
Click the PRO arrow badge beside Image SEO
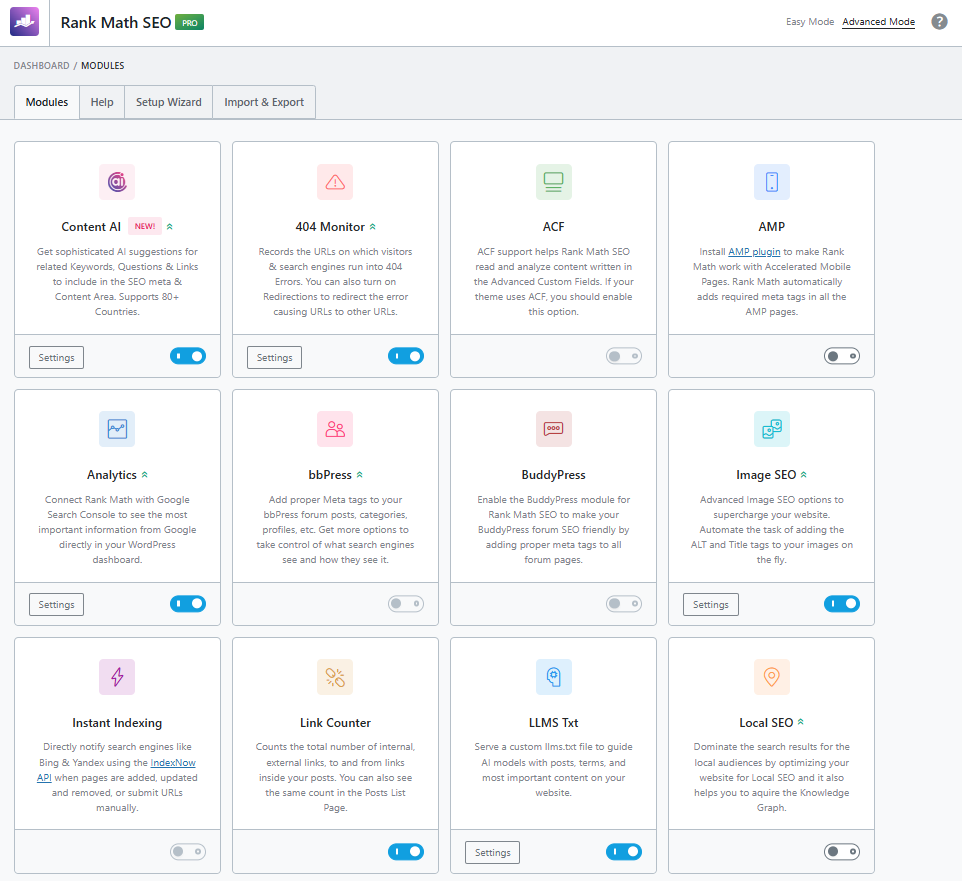[804, 474]
